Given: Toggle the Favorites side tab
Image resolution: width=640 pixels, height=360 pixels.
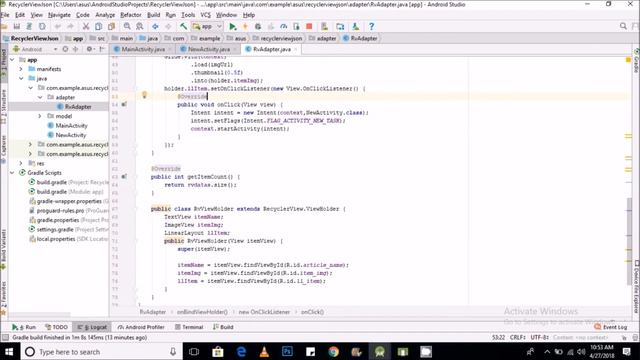Looking at the screenshot, I should 4,297.
